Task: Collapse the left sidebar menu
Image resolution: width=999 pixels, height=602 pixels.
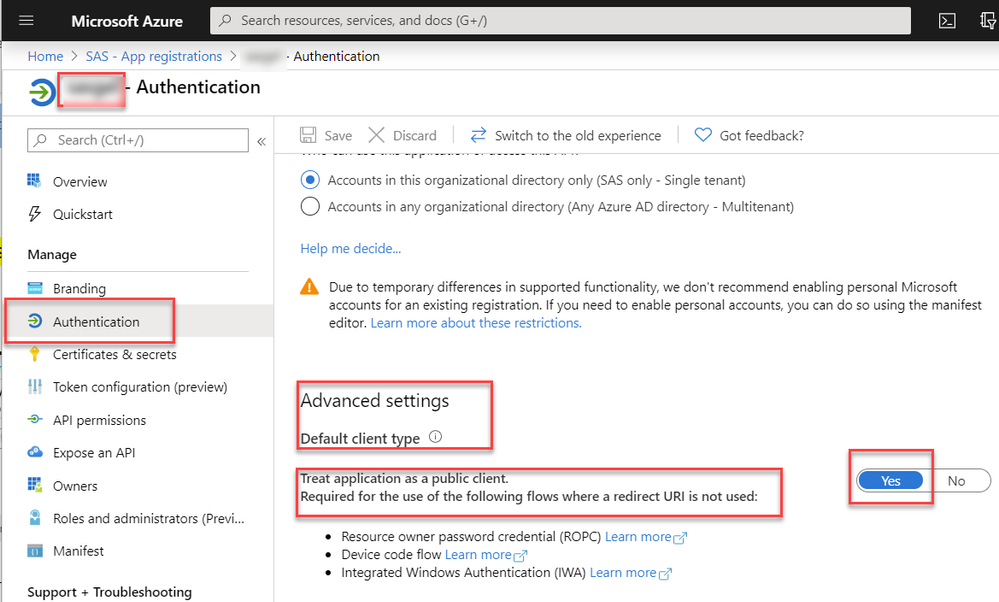Action: click(x=261, y=141)
